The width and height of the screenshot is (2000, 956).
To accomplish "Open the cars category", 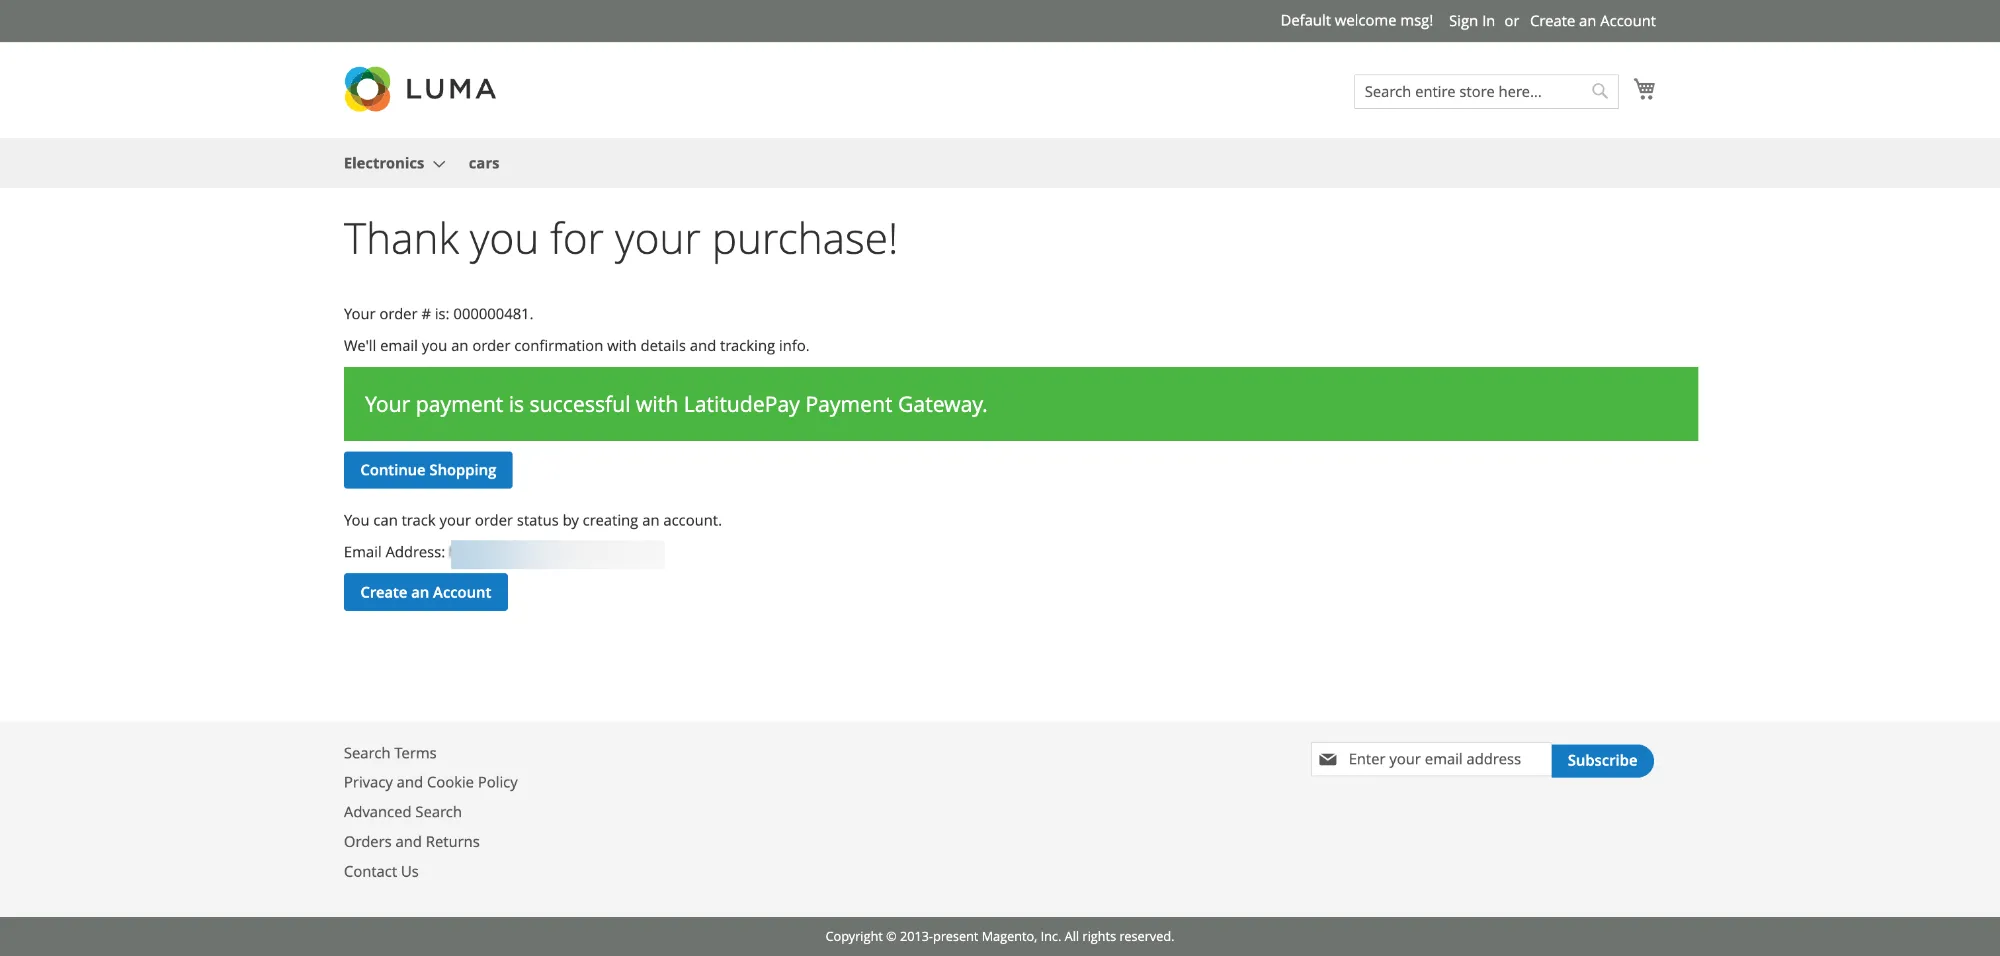I will pyautogui.click(x=484, y=163).
